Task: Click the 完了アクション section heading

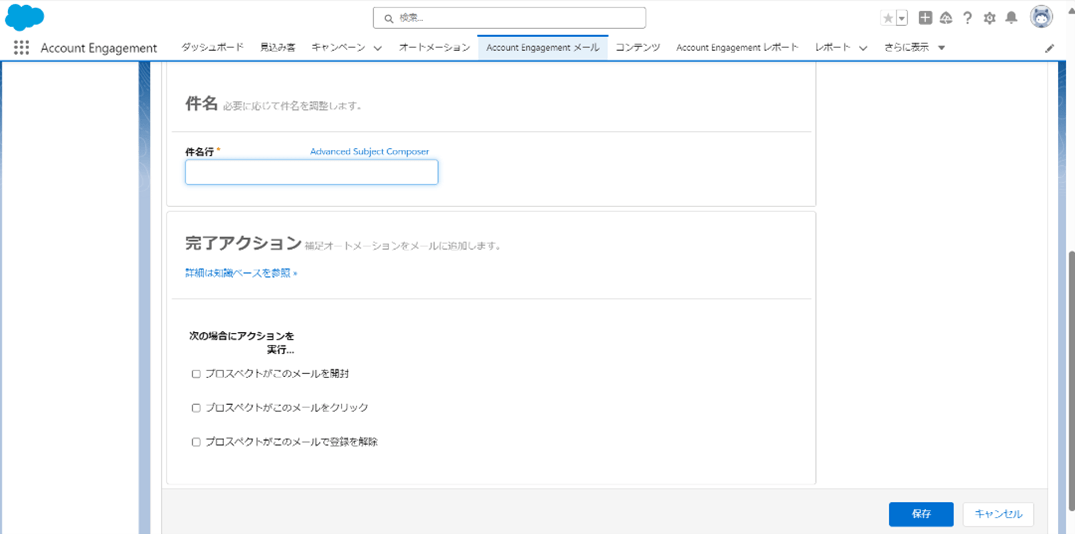Action: point(243,243)
